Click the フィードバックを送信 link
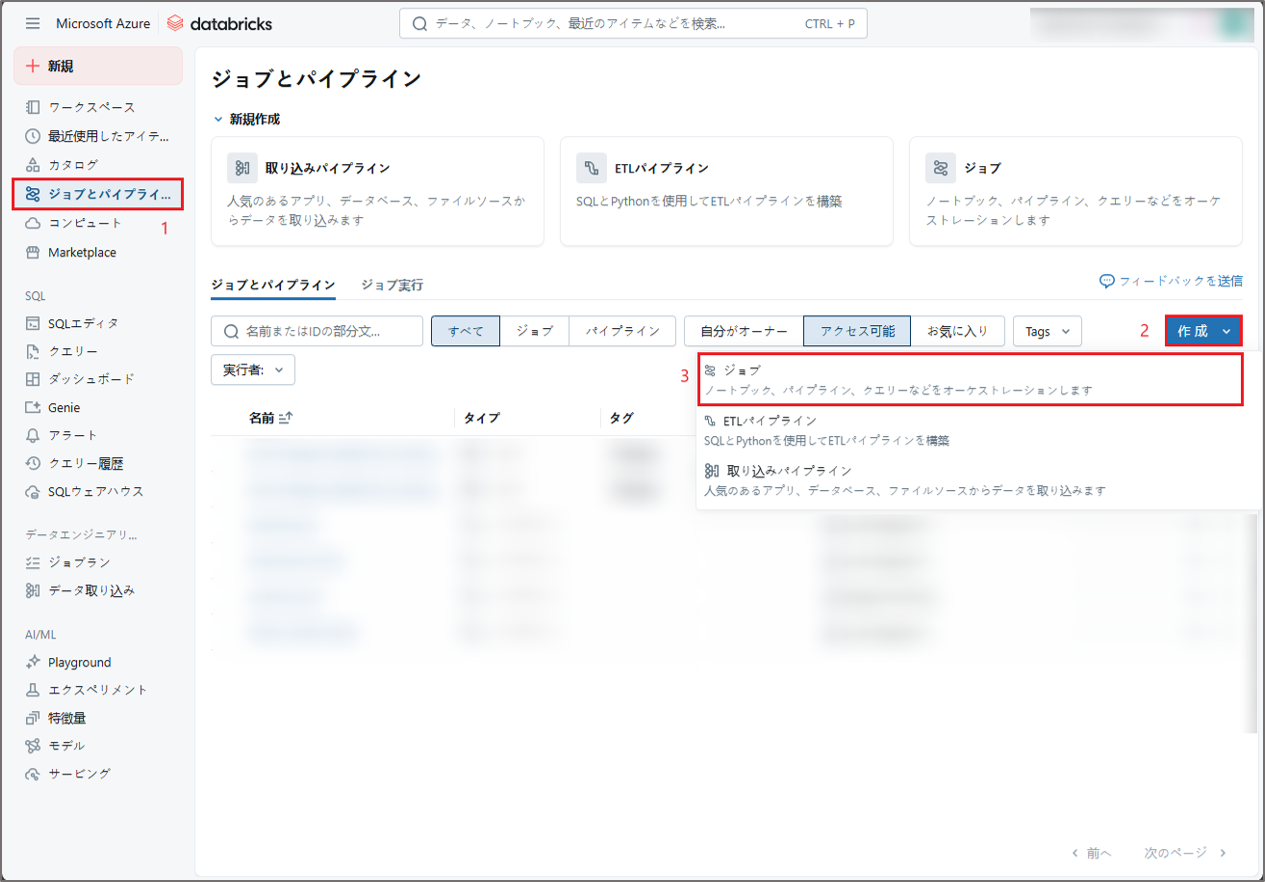Screen dimensions: 1265x882 click(x=1171, y=281)
